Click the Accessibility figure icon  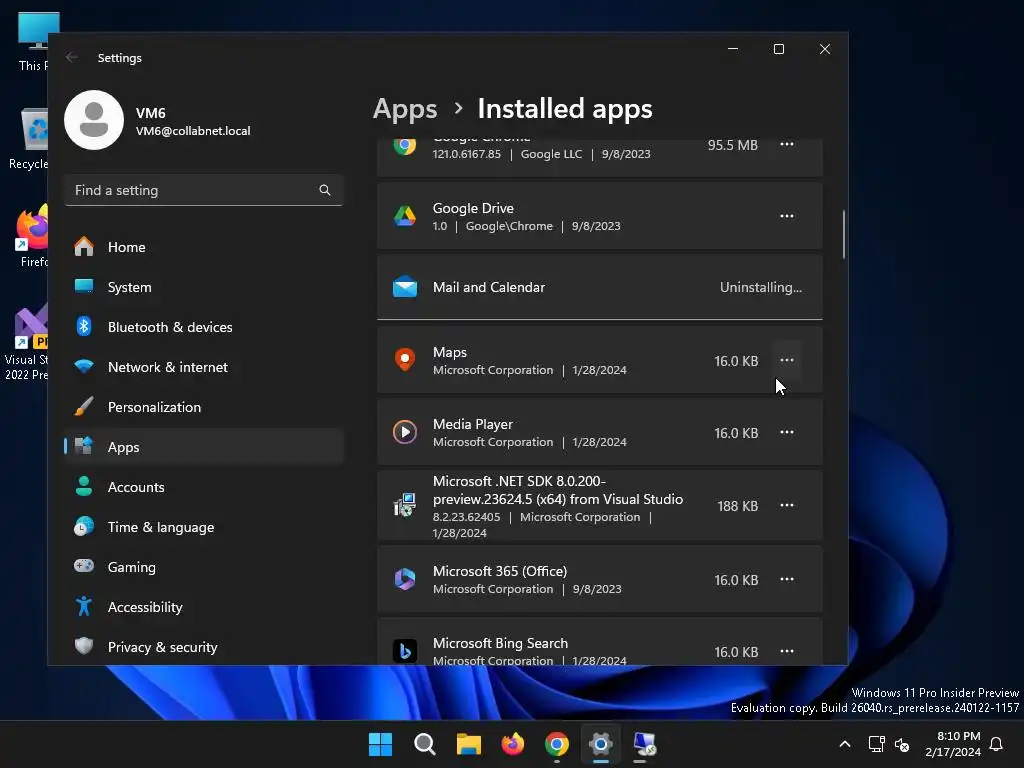84,606
